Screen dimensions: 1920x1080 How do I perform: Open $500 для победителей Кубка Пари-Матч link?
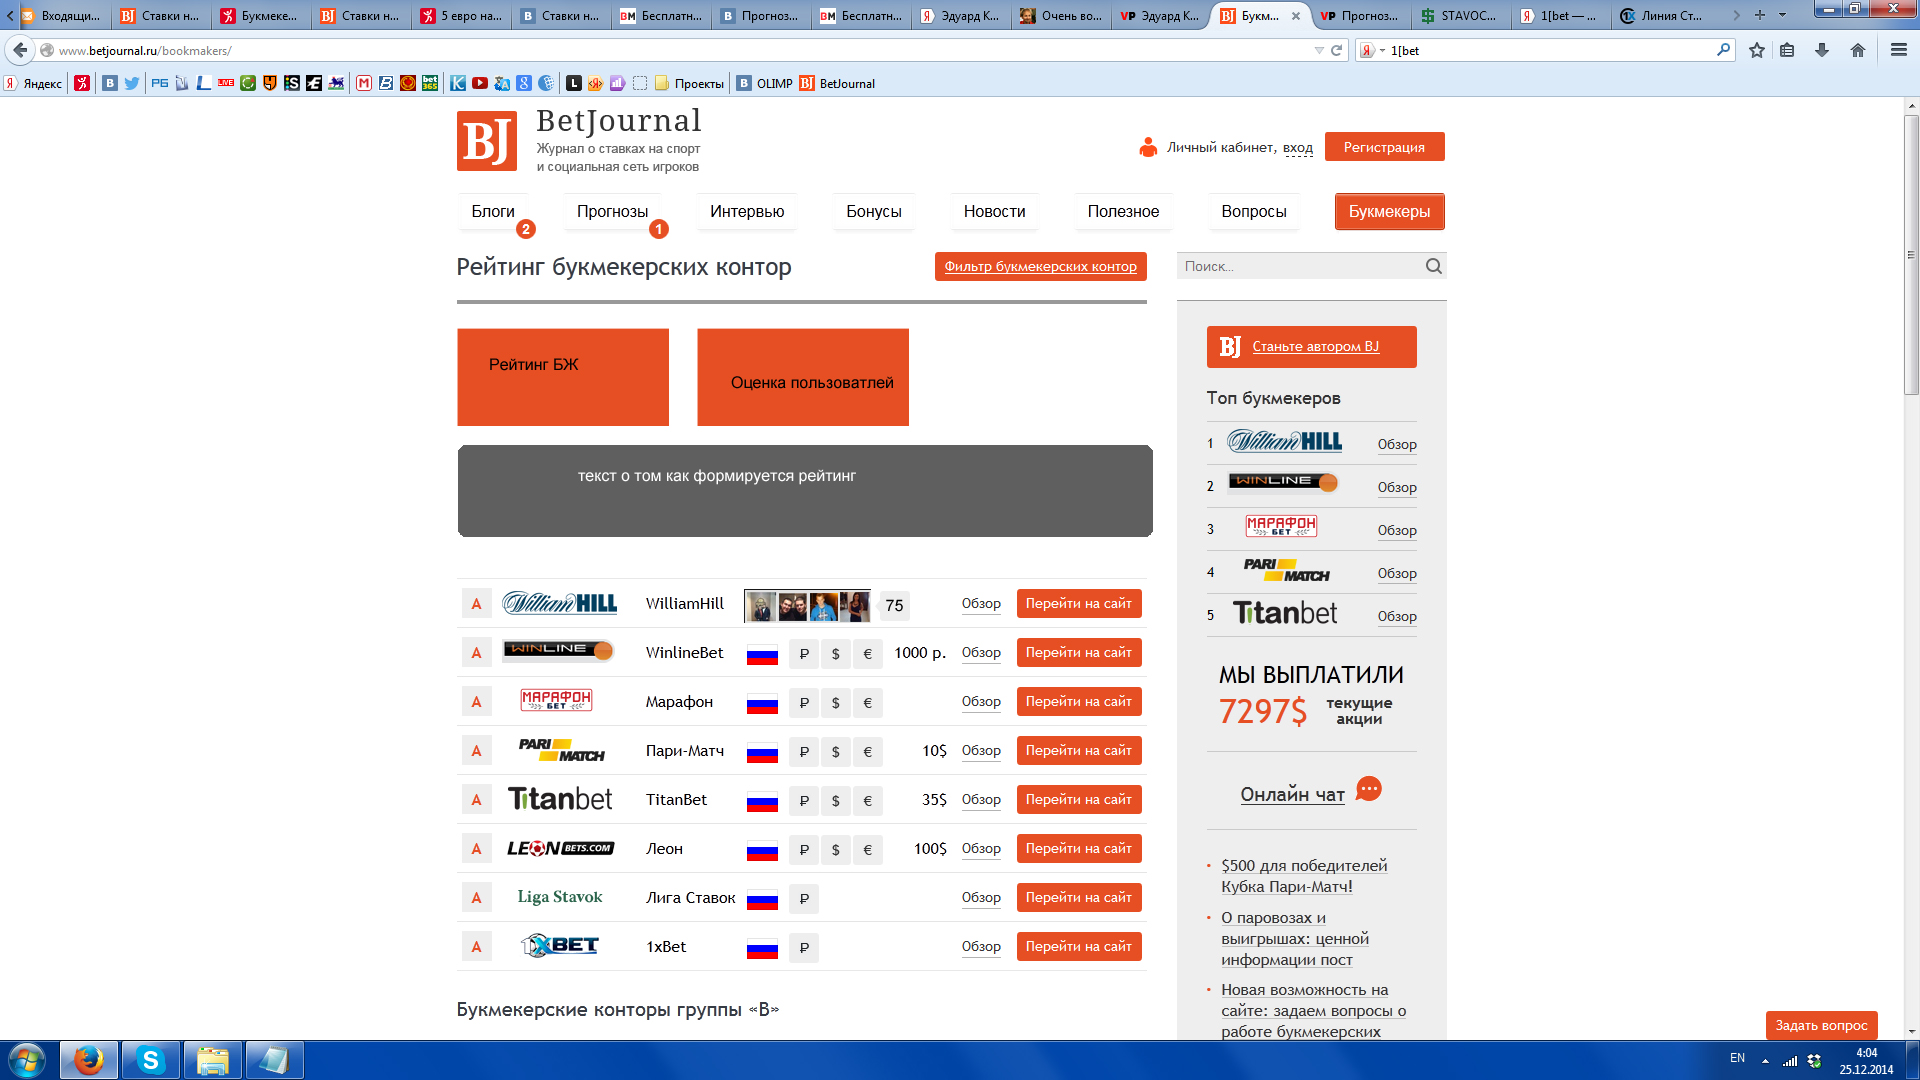tap(1304, 876)
